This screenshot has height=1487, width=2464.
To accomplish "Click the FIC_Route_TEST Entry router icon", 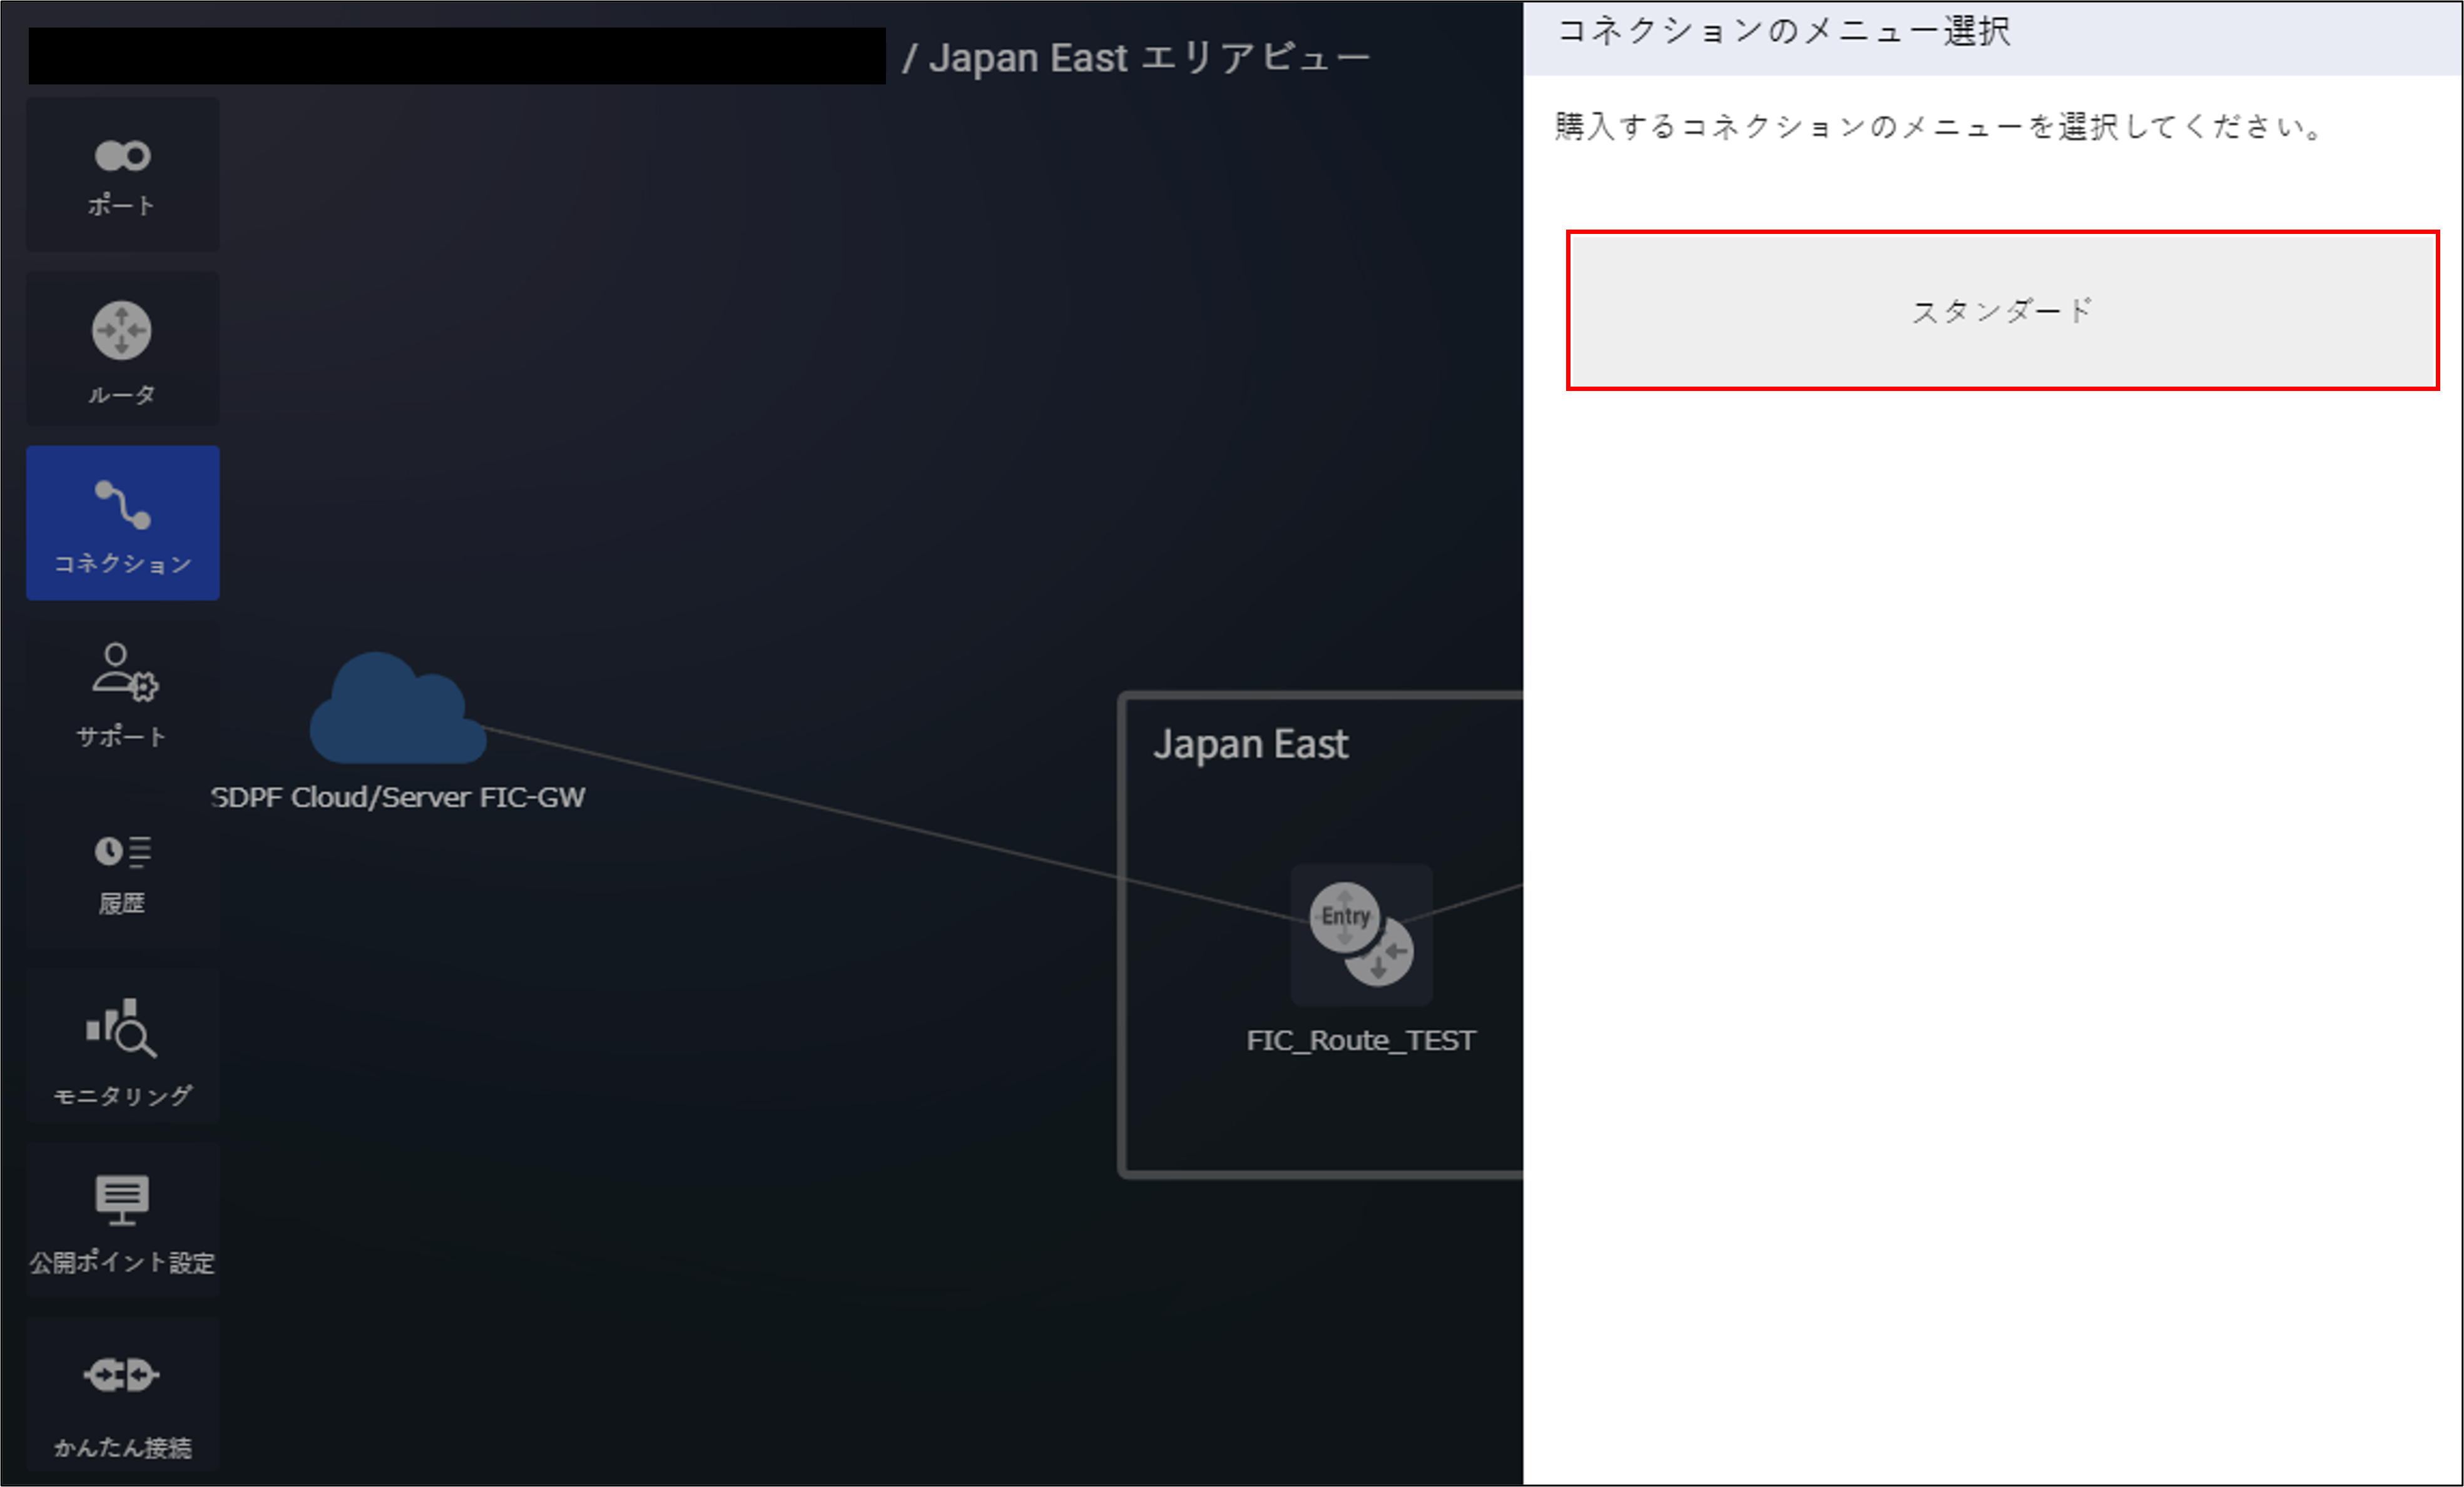I will [1361, 934].
